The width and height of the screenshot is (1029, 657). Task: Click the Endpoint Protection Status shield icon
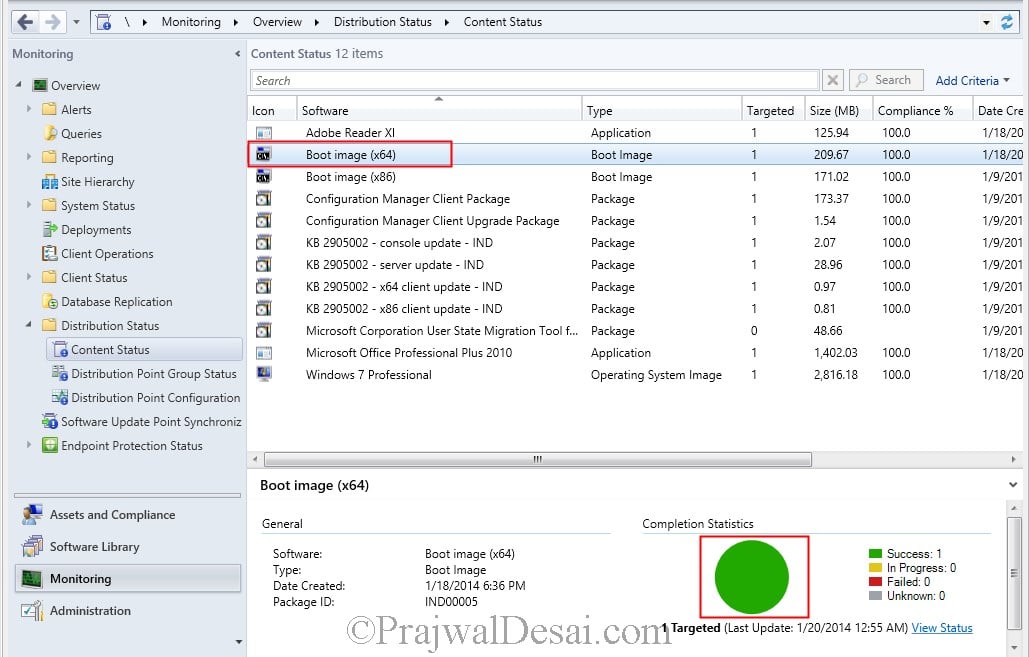(x=49, y=445)
